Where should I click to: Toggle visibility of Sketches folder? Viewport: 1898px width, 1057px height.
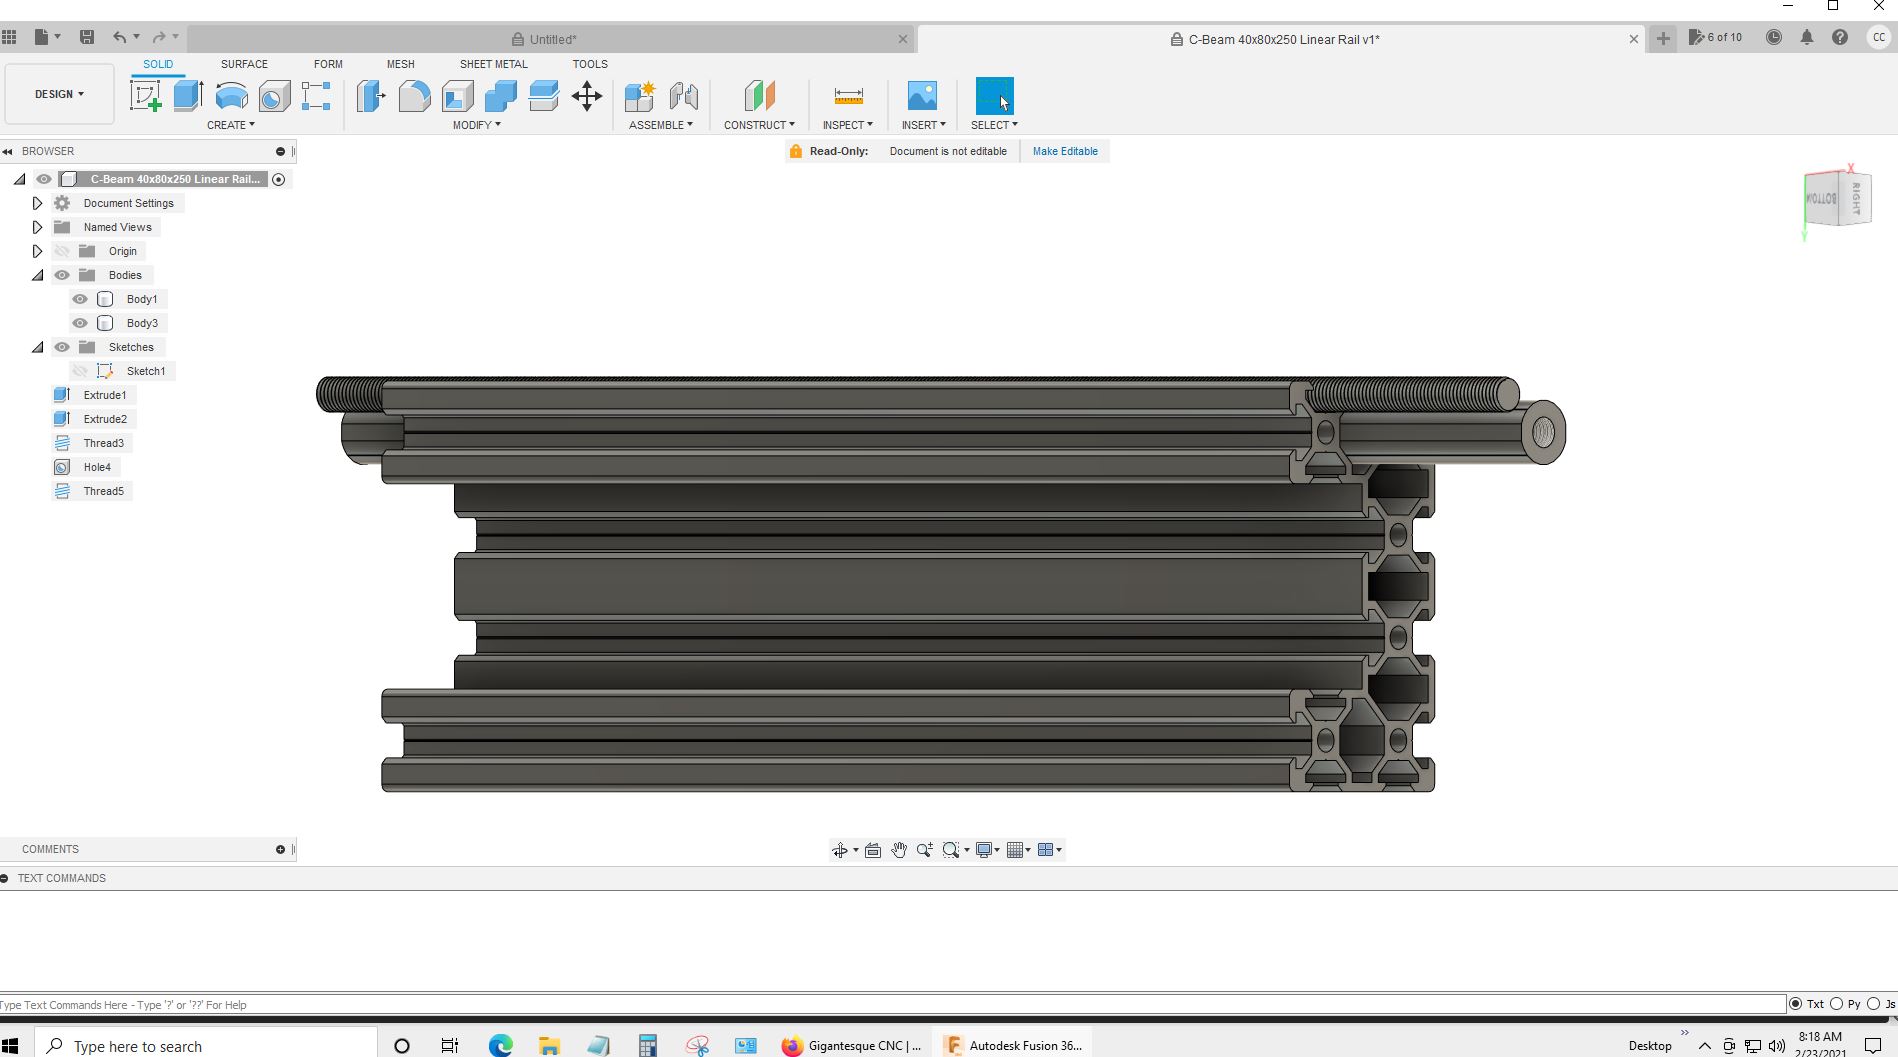tap(62, 347)
